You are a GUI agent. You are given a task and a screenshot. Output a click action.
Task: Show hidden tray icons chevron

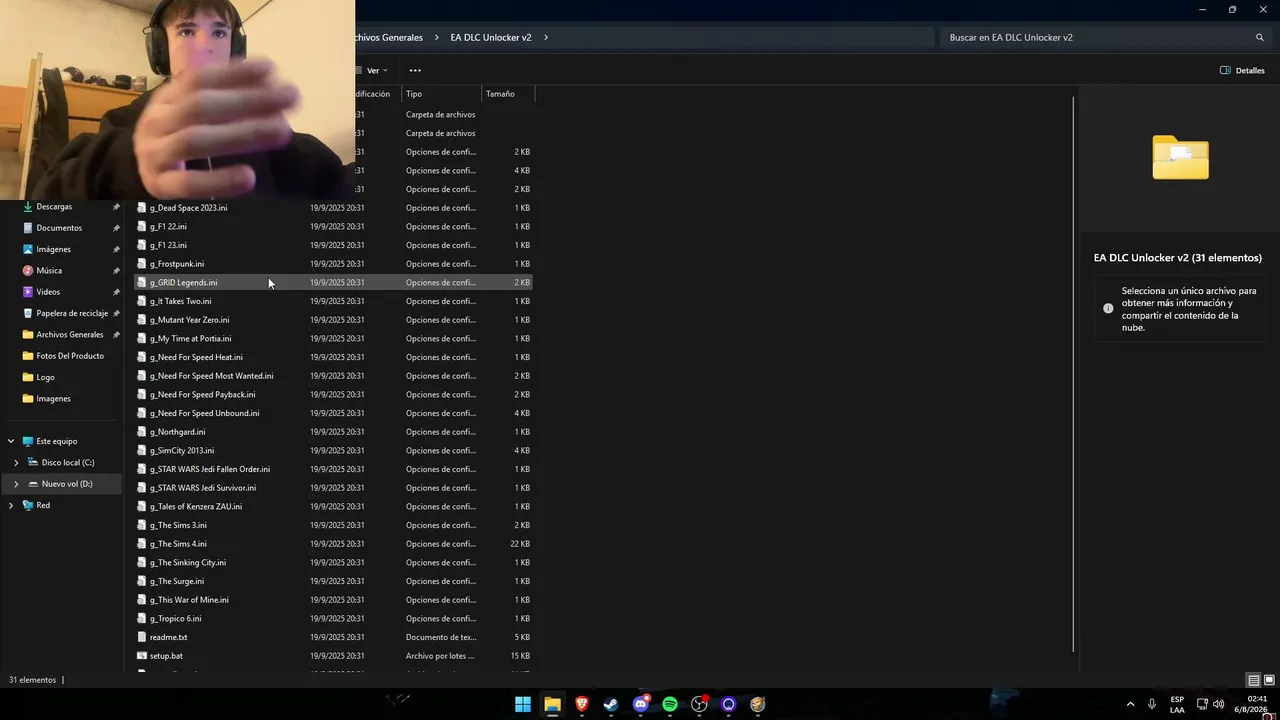click(1130, 704)
